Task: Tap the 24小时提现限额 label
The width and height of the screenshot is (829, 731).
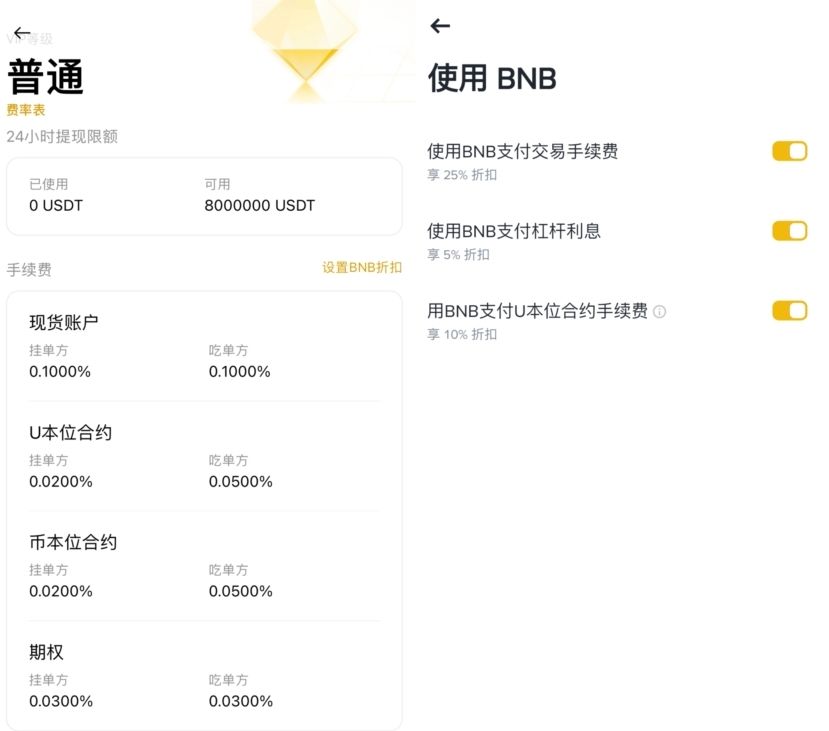Action: click(62, 136)
